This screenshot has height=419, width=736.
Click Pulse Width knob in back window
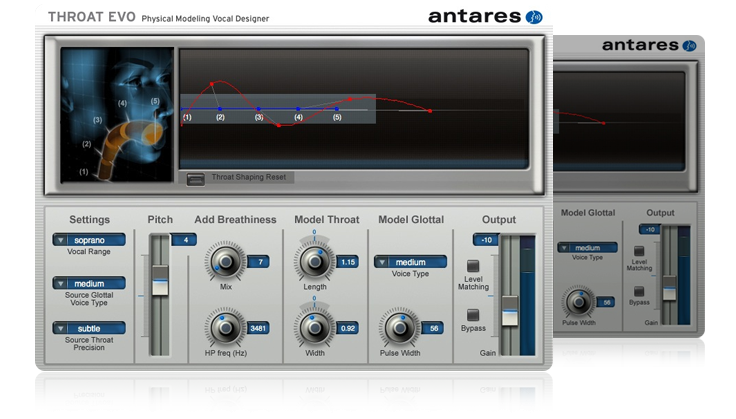click(579, 302)
